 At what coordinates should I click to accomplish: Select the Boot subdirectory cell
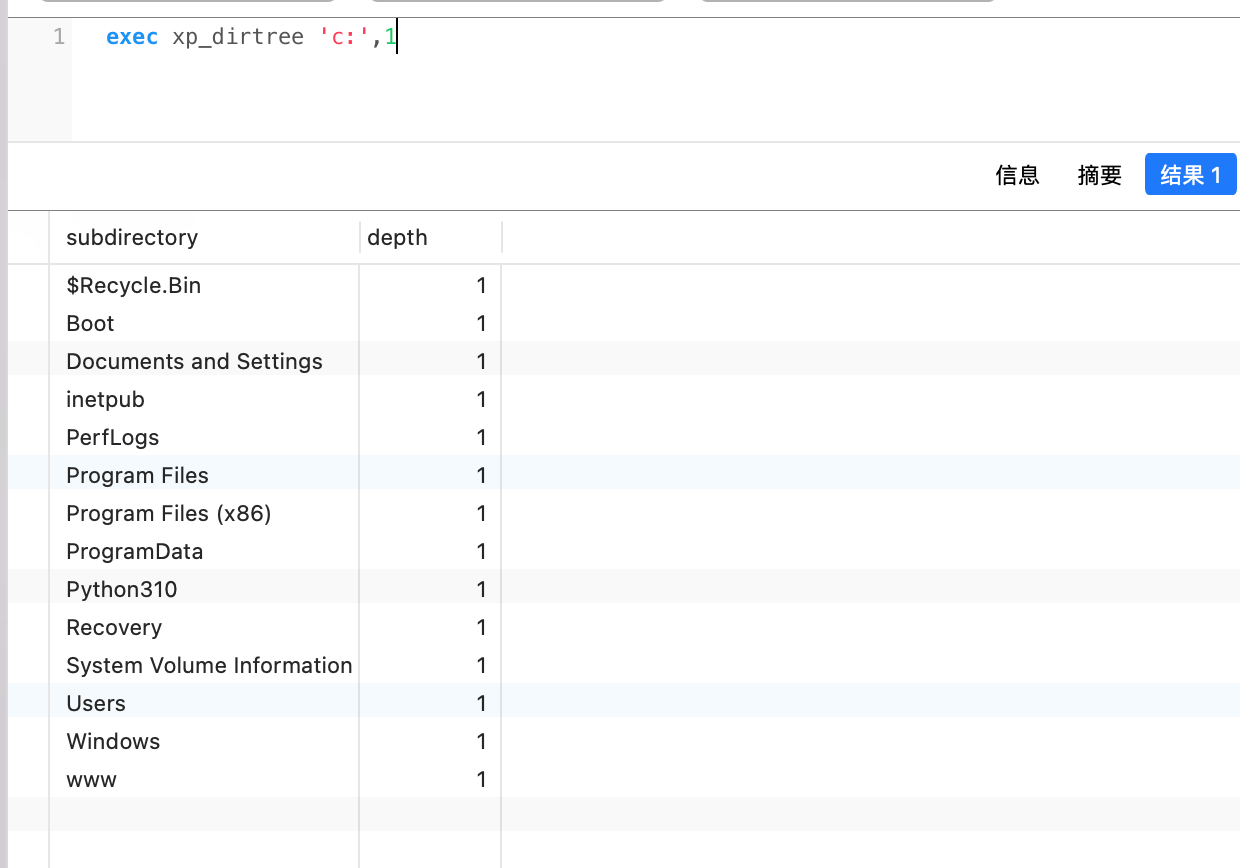(x=90, y=324)
